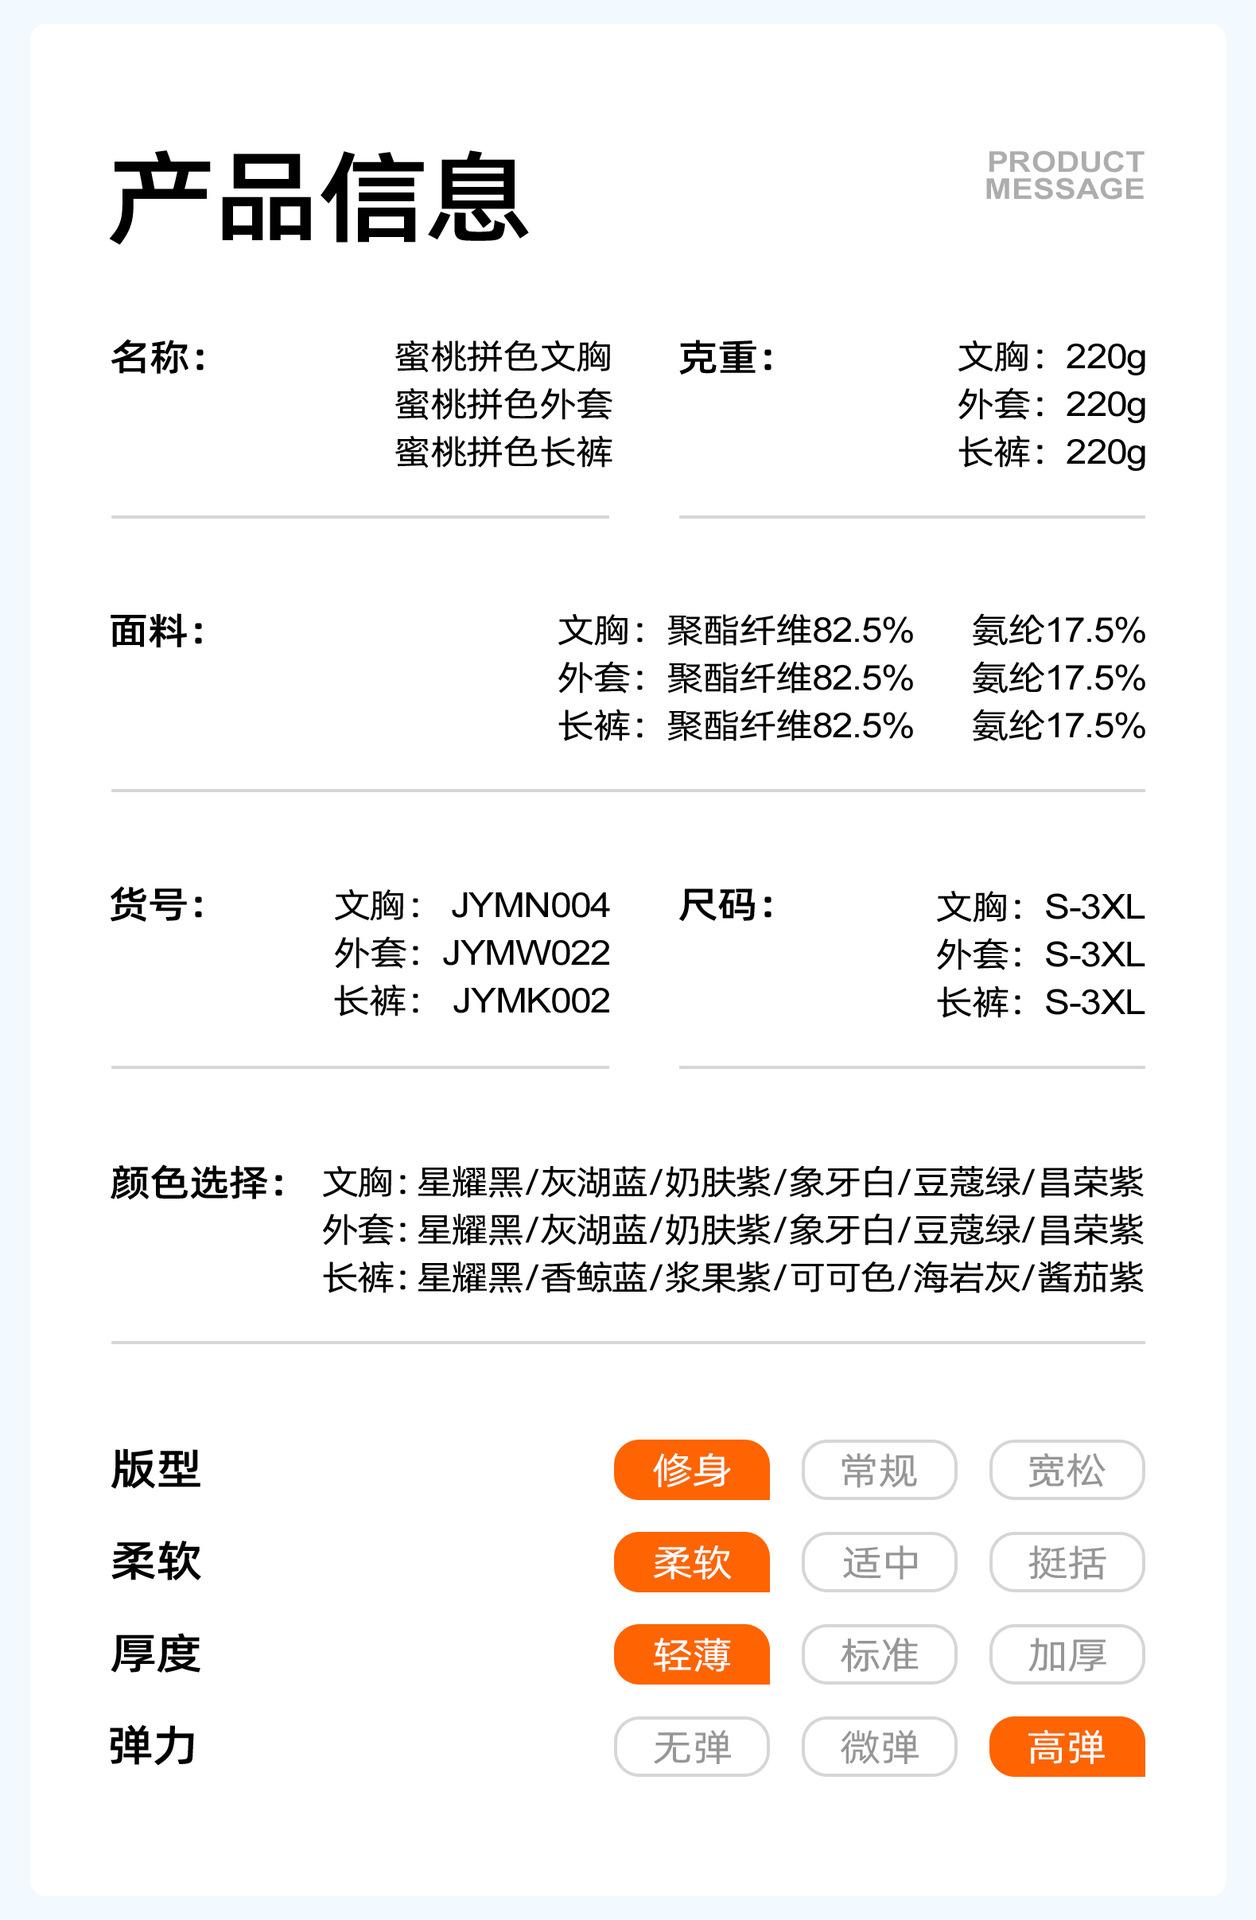Pick the 宽松 fit option
Viewport: 1256px width, 1920px height.
click(1066, 1470)
